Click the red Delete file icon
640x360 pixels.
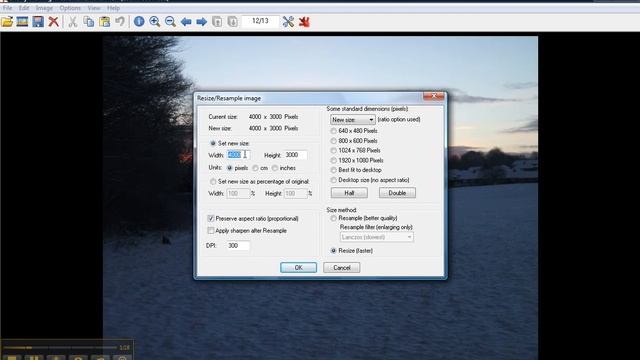pyautogui.click(x=53, y=22)
